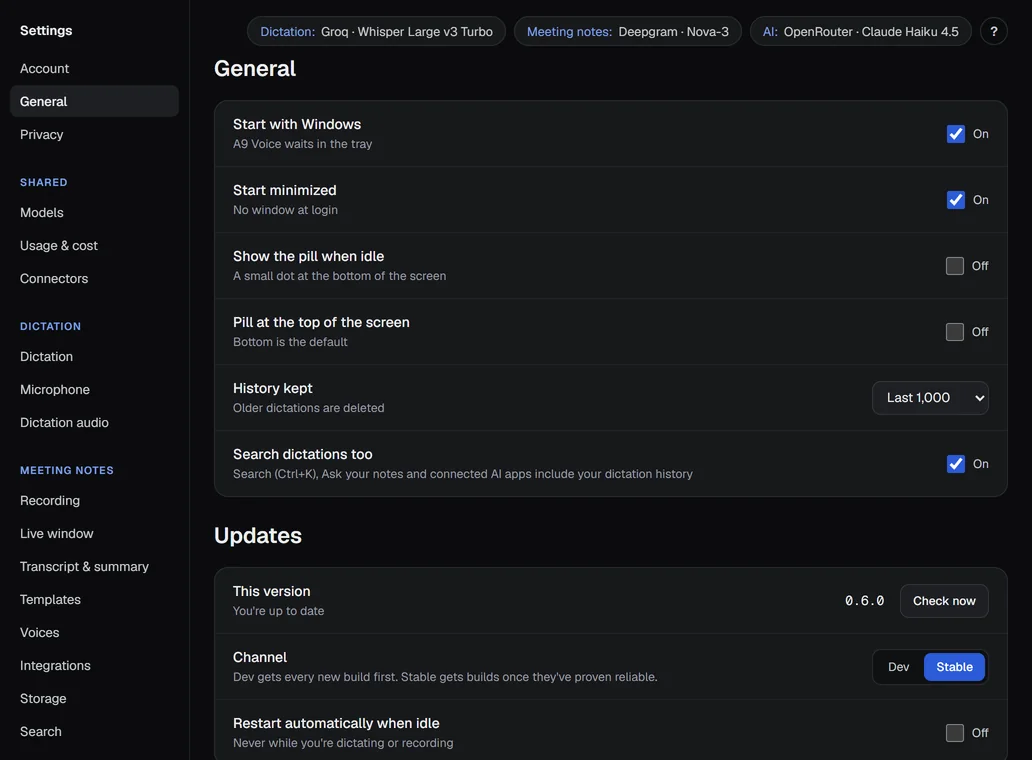Click the History kept label
The height and width of the screenshot is (760, 1032).
[x=272, y=388]
